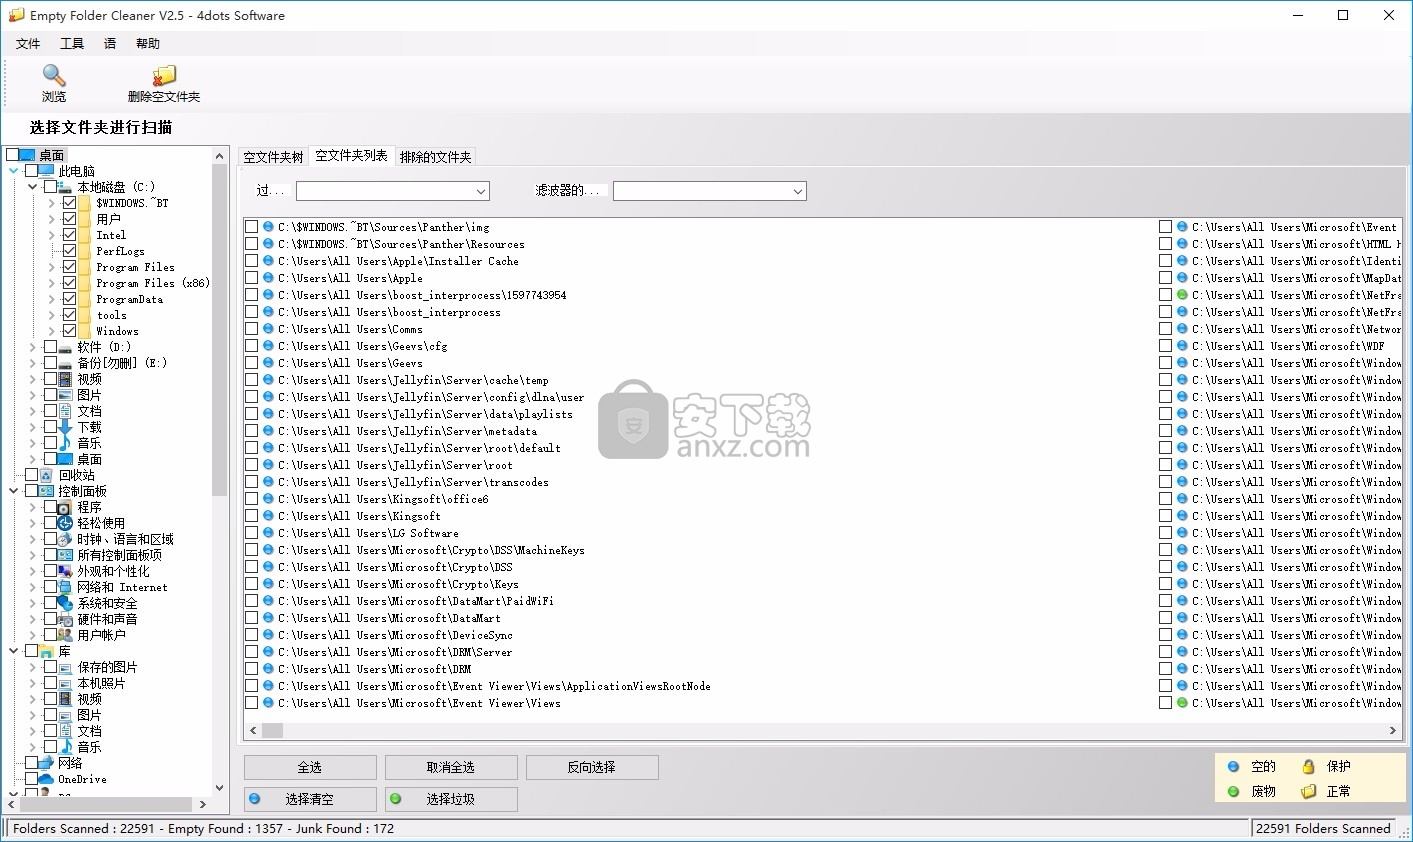Viewport: 1413px width, 842px height.
Task: Click the 控制面板 control panel icon
Action: (46, 491)
